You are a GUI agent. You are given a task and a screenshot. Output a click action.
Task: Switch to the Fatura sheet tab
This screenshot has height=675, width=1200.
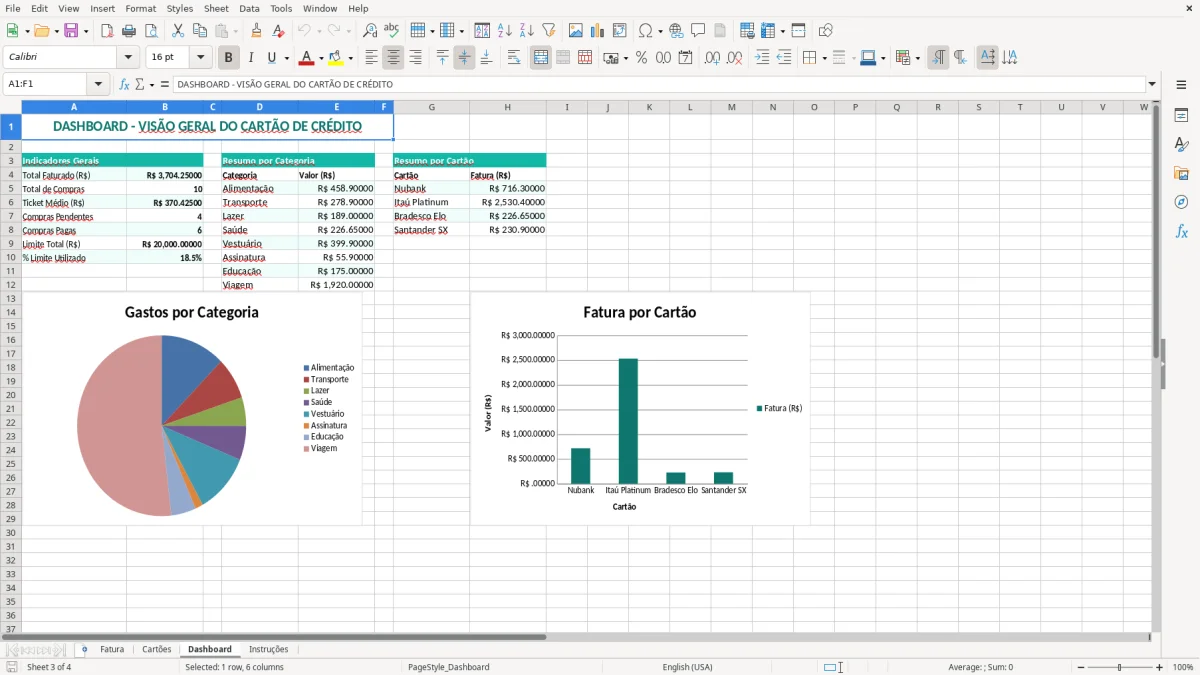point(112,649)
